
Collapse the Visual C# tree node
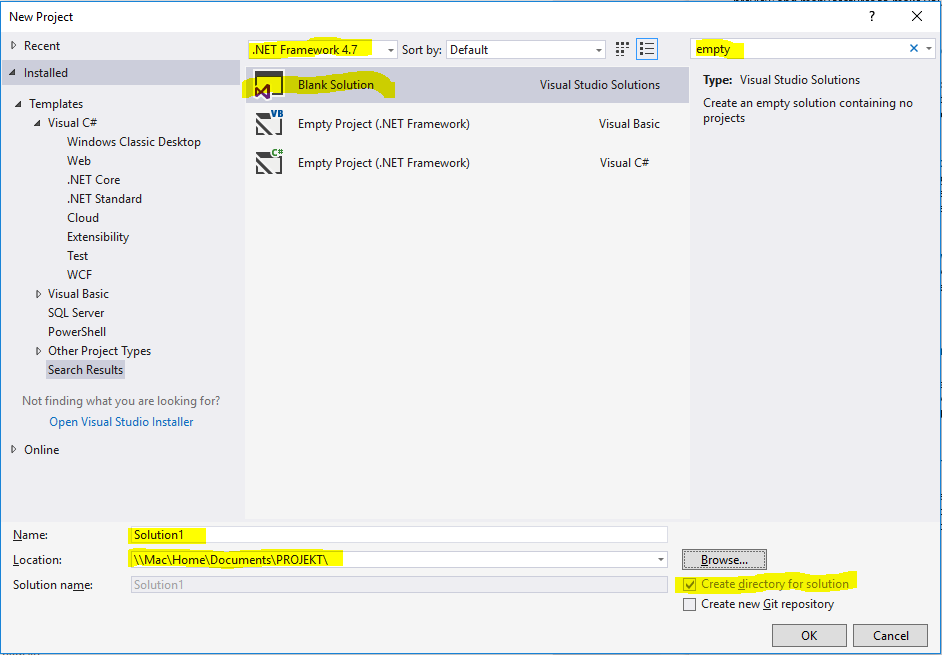pos(37,123)
